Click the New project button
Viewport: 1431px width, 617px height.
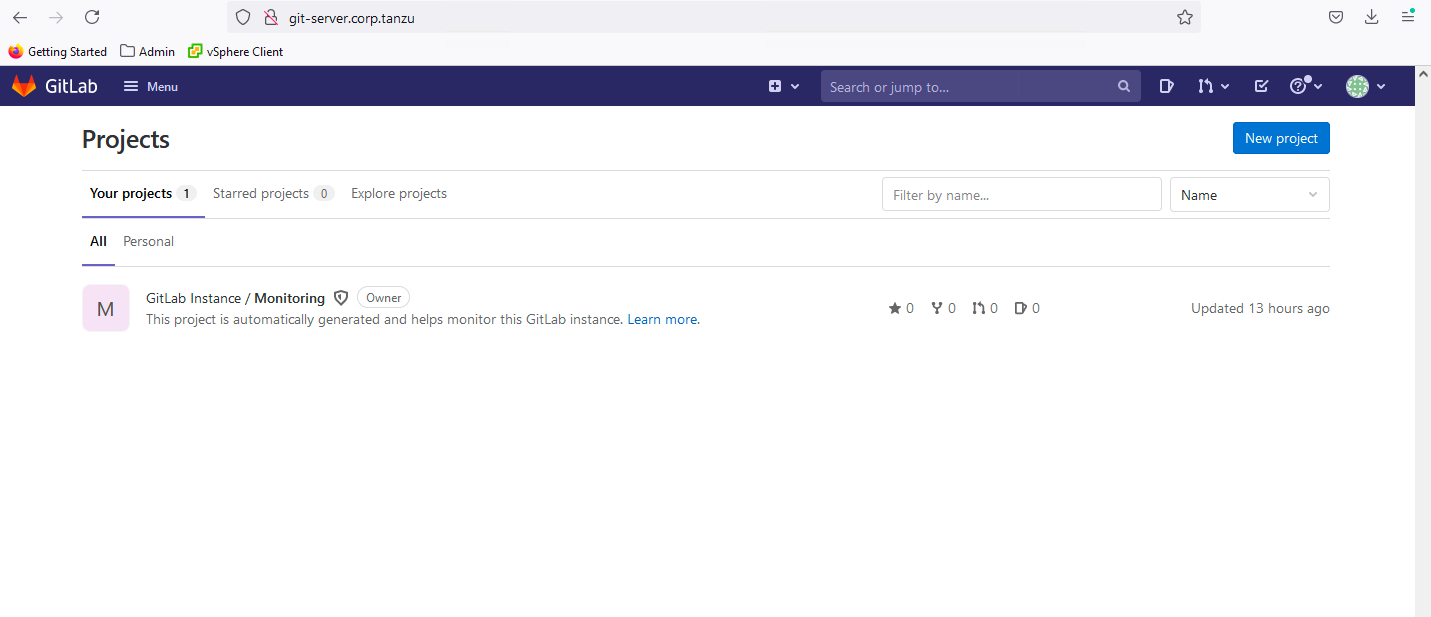pos(1281,138)
